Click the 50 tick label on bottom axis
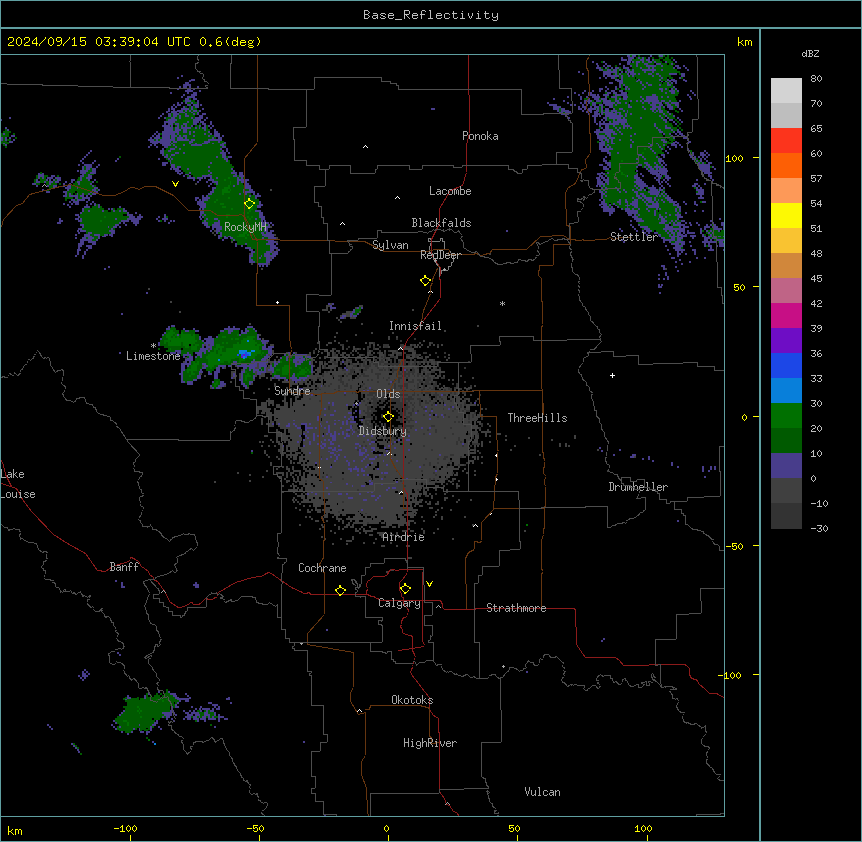 click(x=514, y=828)
